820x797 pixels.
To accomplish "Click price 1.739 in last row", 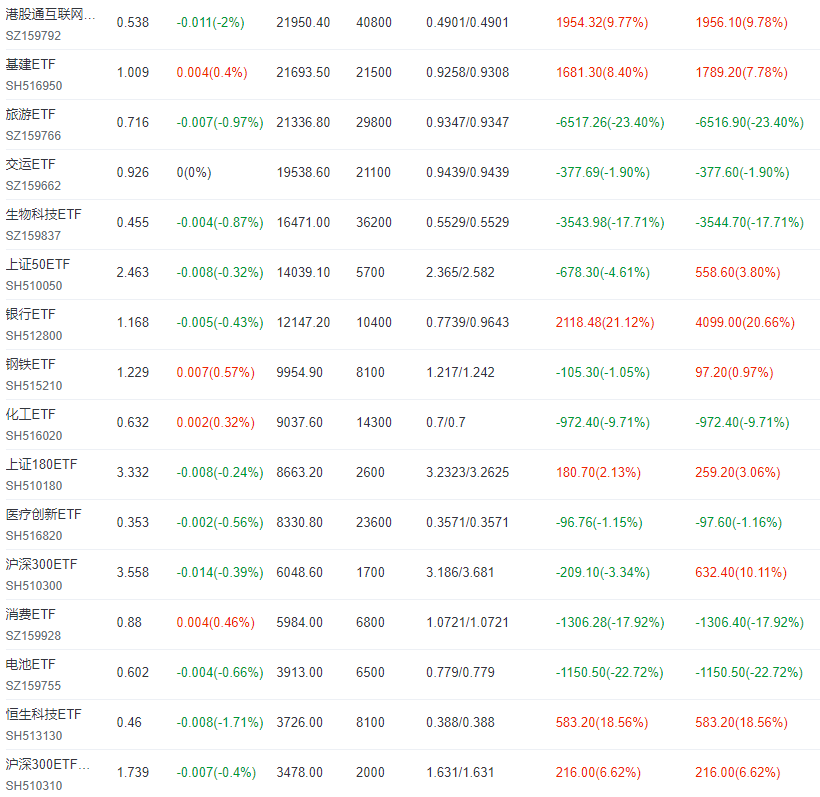I will (x=133, y=772).
